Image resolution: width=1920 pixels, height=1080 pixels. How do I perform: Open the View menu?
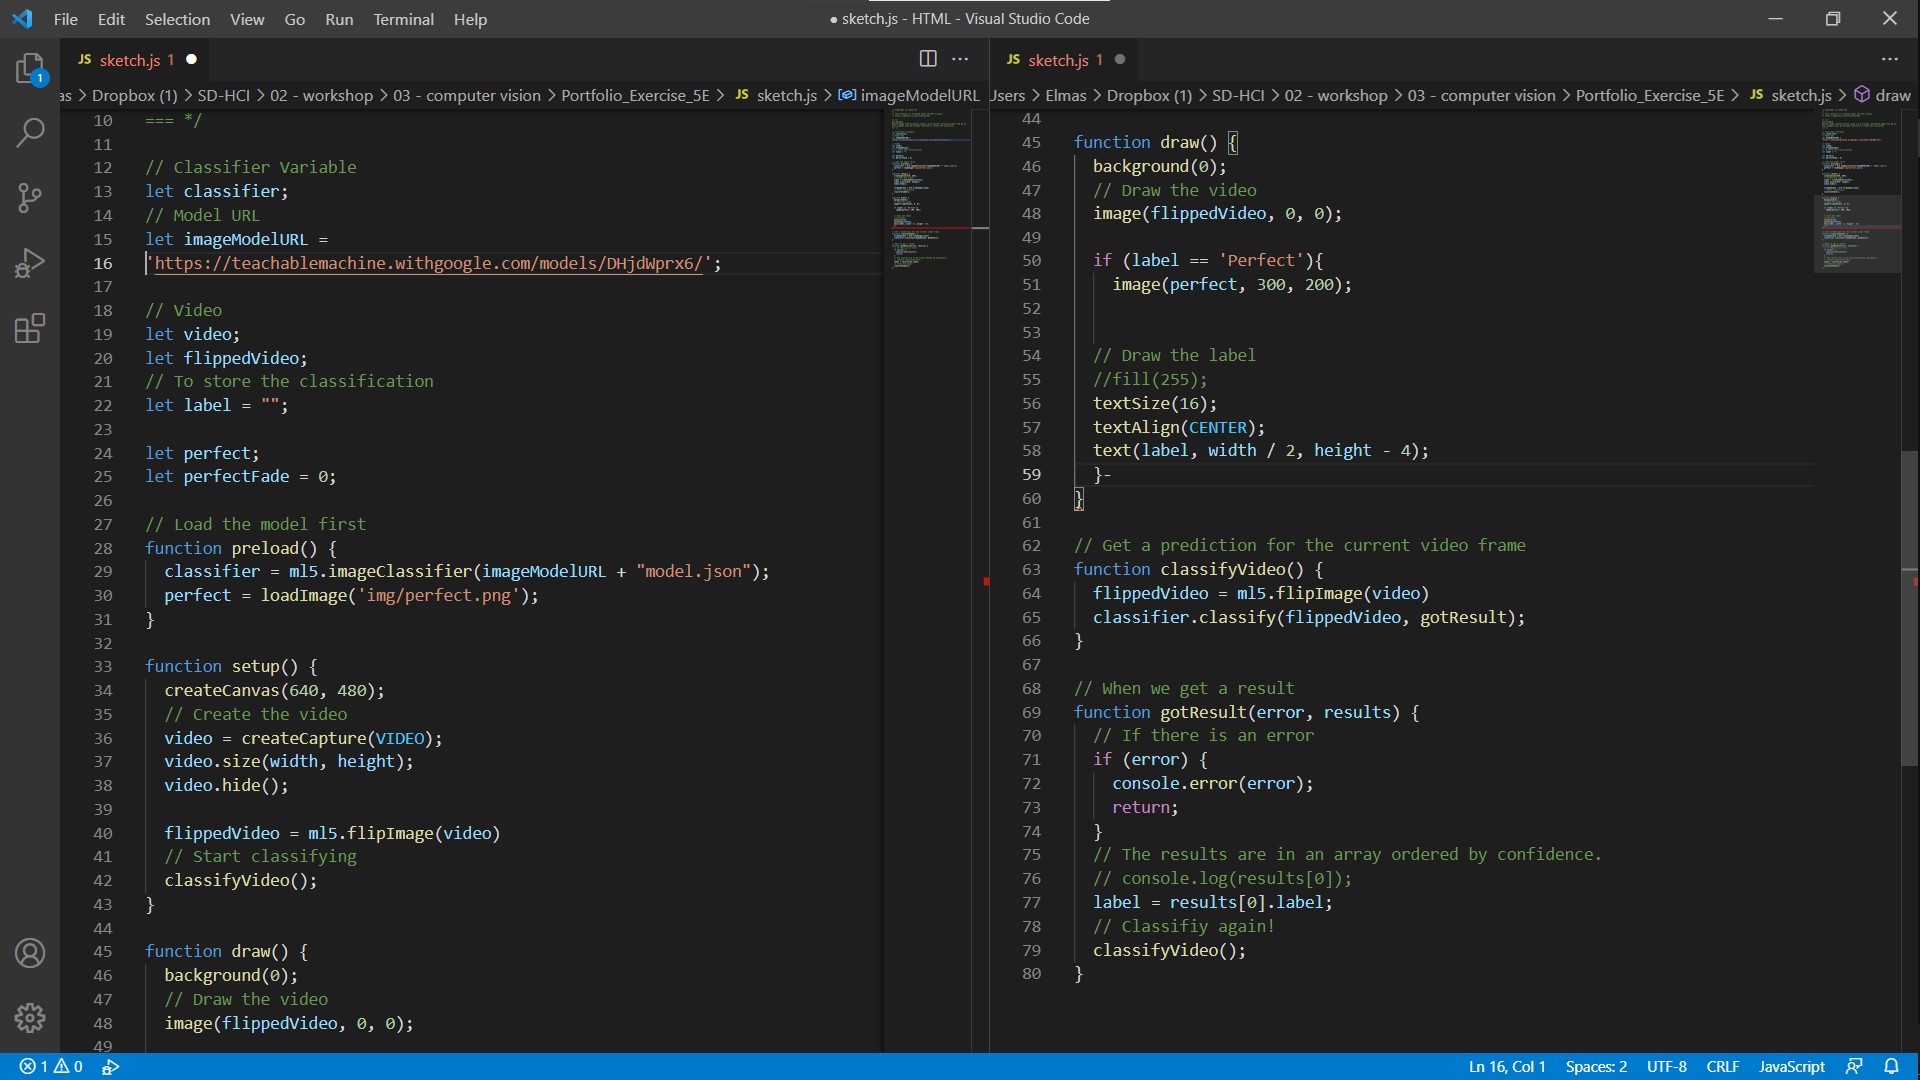point(247,19)
